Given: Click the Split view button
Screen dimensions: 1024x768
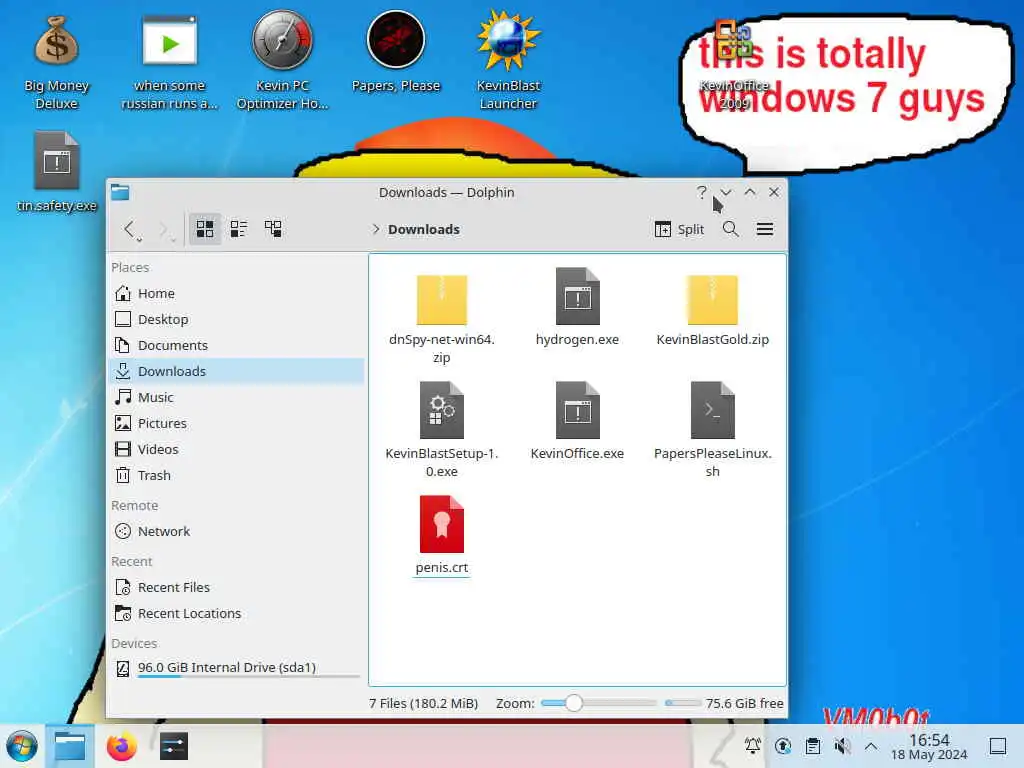Looking at the screenshot, I should pyautogui.click(x=679, y=229).
